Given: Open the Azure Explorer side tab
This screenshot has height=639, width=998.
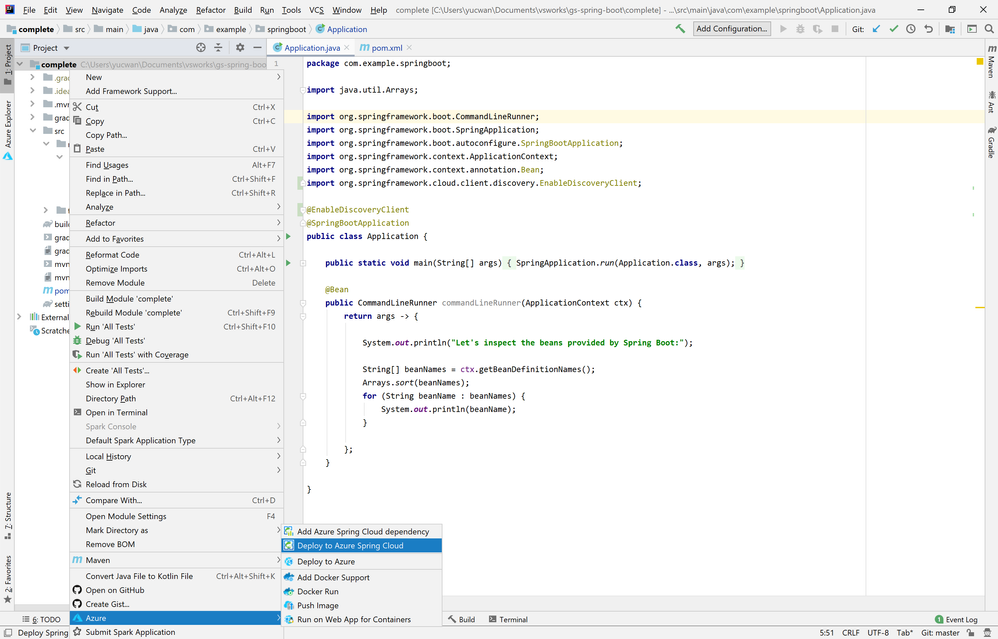Looking at the screenshot, I should tap(8, 129).
